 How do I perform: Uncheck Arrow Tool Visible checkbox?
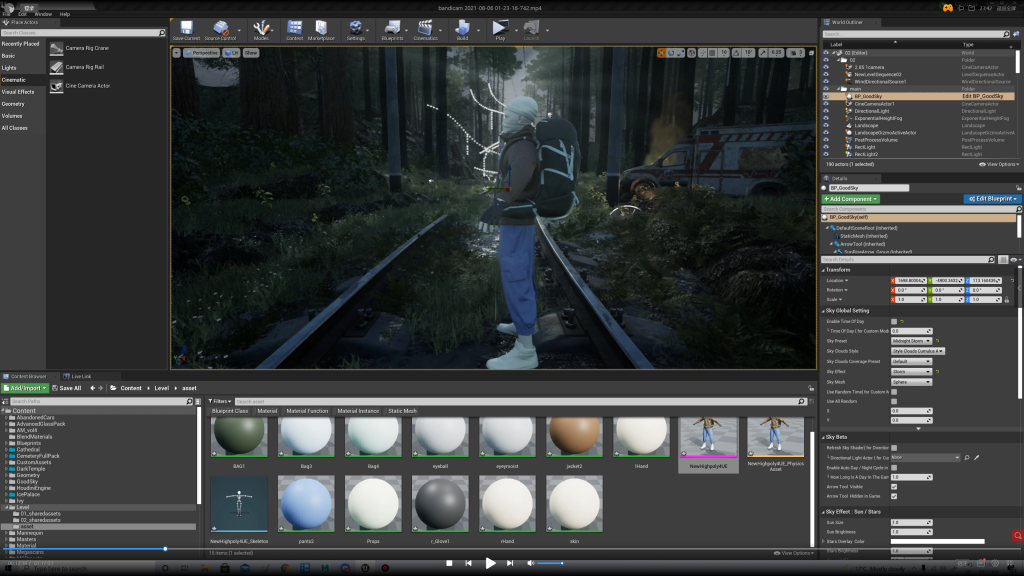pos(894,487)
